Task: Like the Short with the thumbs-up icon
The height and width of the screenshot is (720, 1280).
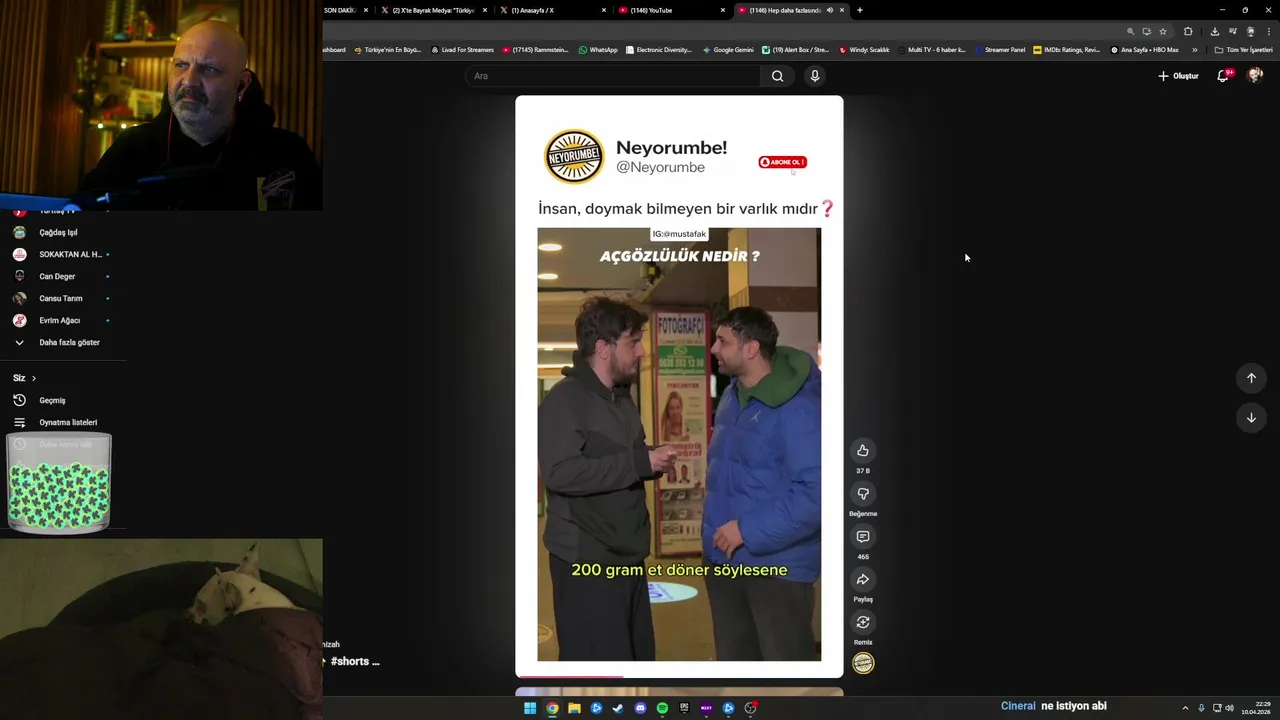Action: coord(863,451)
